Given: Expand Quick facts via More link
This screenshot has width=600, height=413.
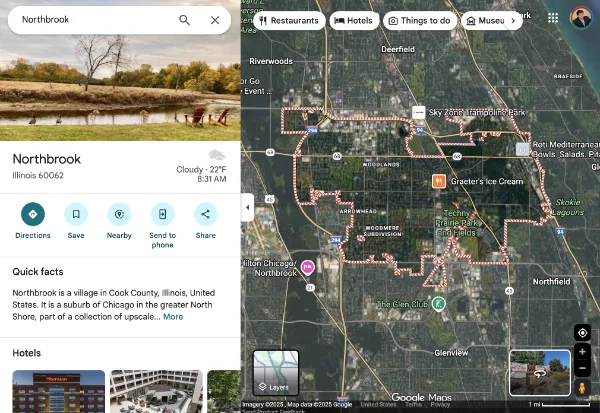Looking at the screenshot, I should 173,317.
